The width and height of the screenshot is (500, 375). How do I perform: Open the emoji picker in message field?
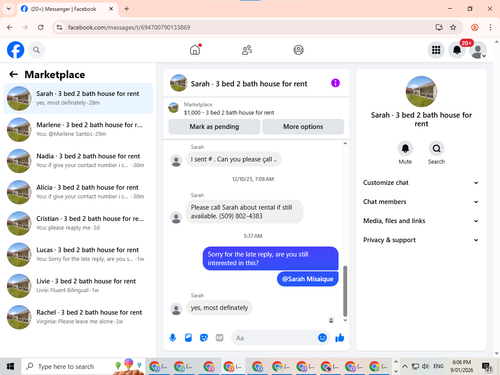tap(322, 338)
